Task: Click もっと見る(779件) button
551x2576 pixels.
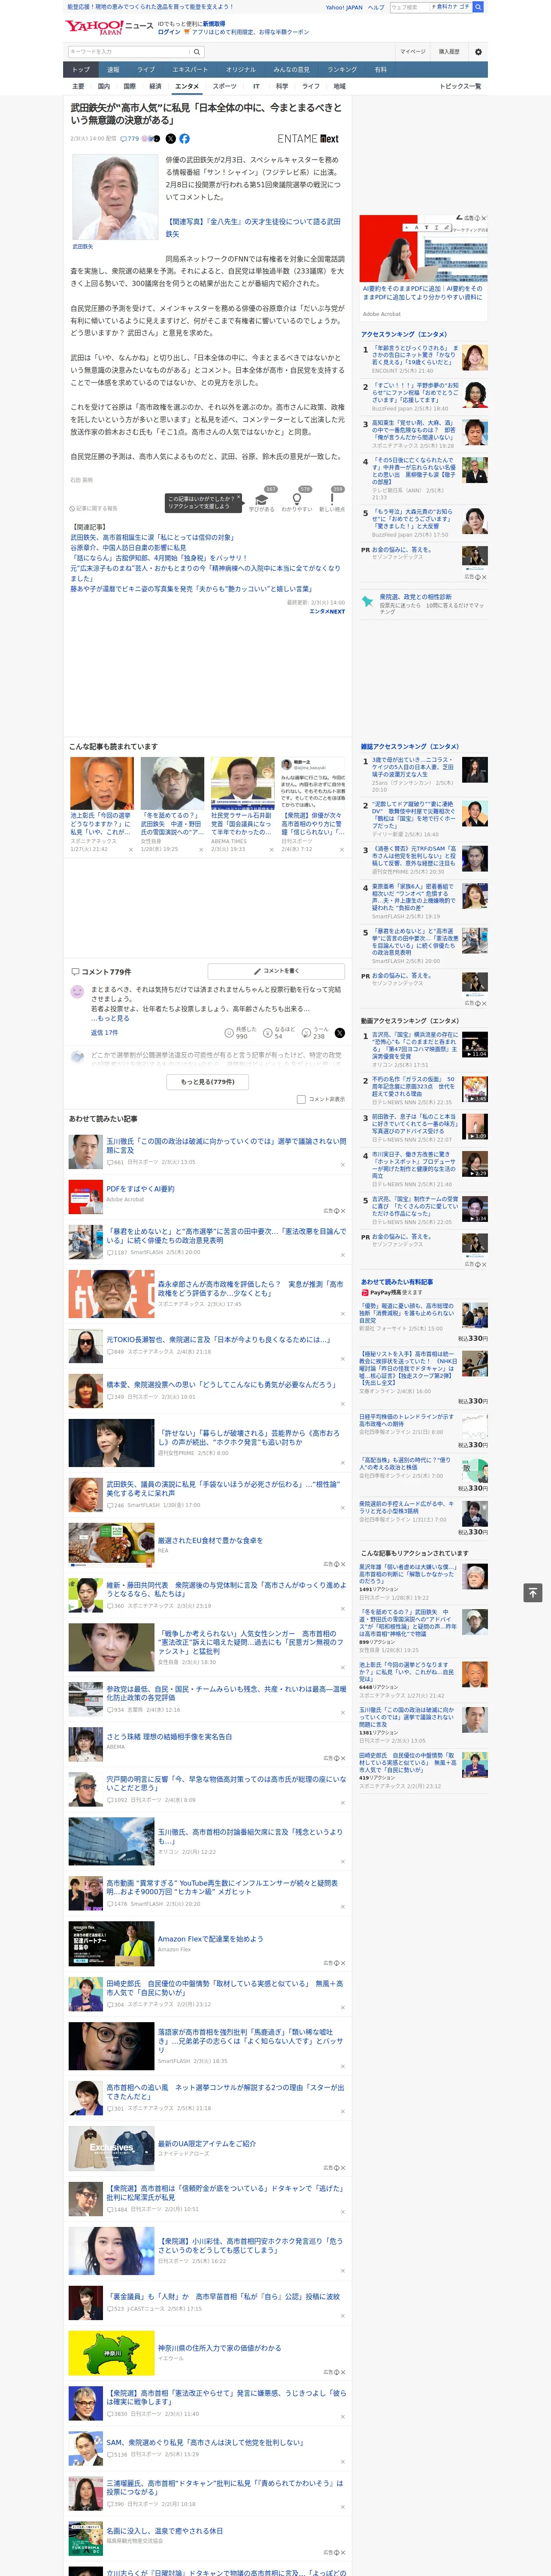Action: click(x=208, y=1082)
